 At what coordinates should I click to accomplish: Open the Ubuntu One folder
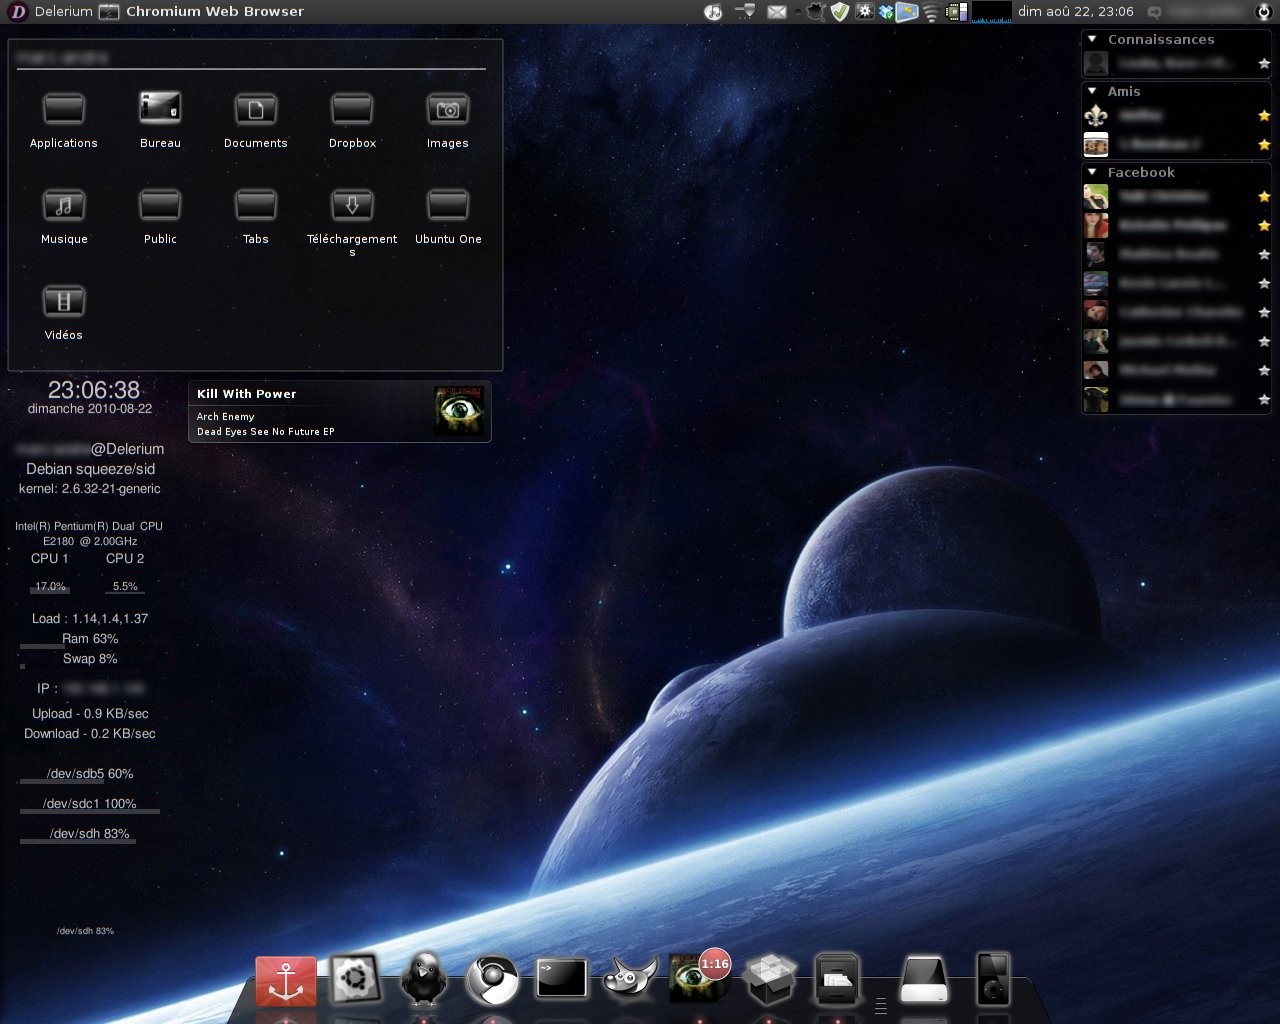[448, 217]
